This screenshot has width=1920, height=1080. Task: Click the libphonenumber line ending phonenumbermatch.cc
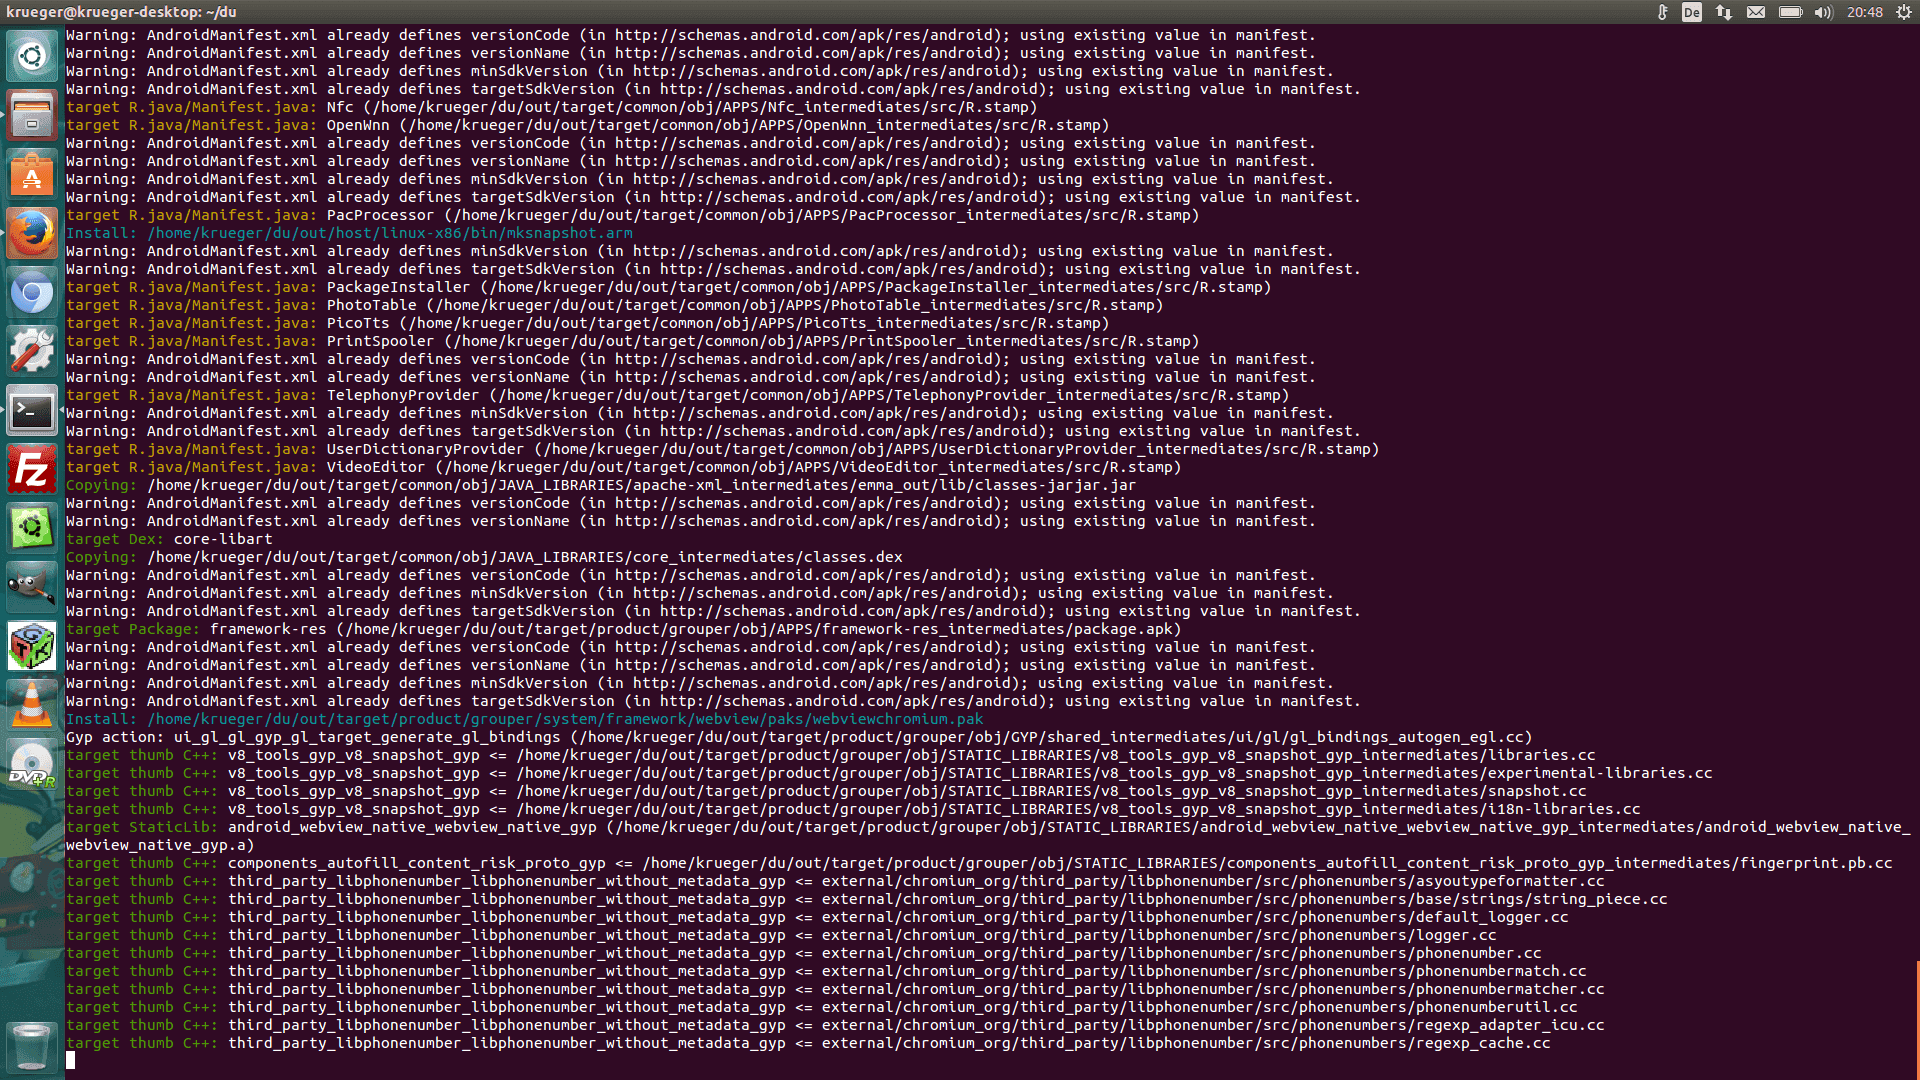(826, 971)
